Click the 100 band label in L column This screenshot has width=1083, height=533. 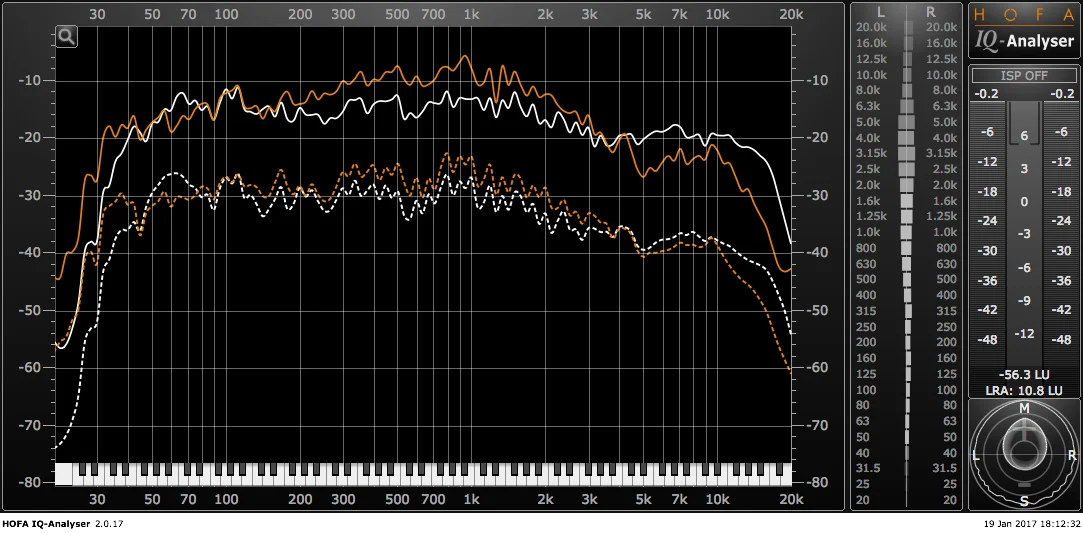click(865, 389)
